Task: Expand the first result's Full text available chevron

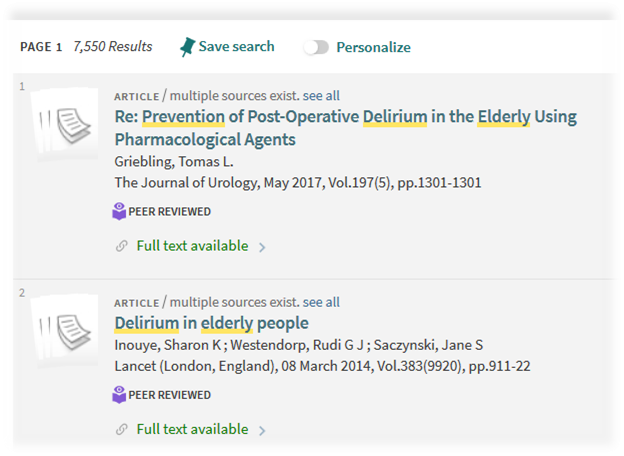Action: click(263, 247)
